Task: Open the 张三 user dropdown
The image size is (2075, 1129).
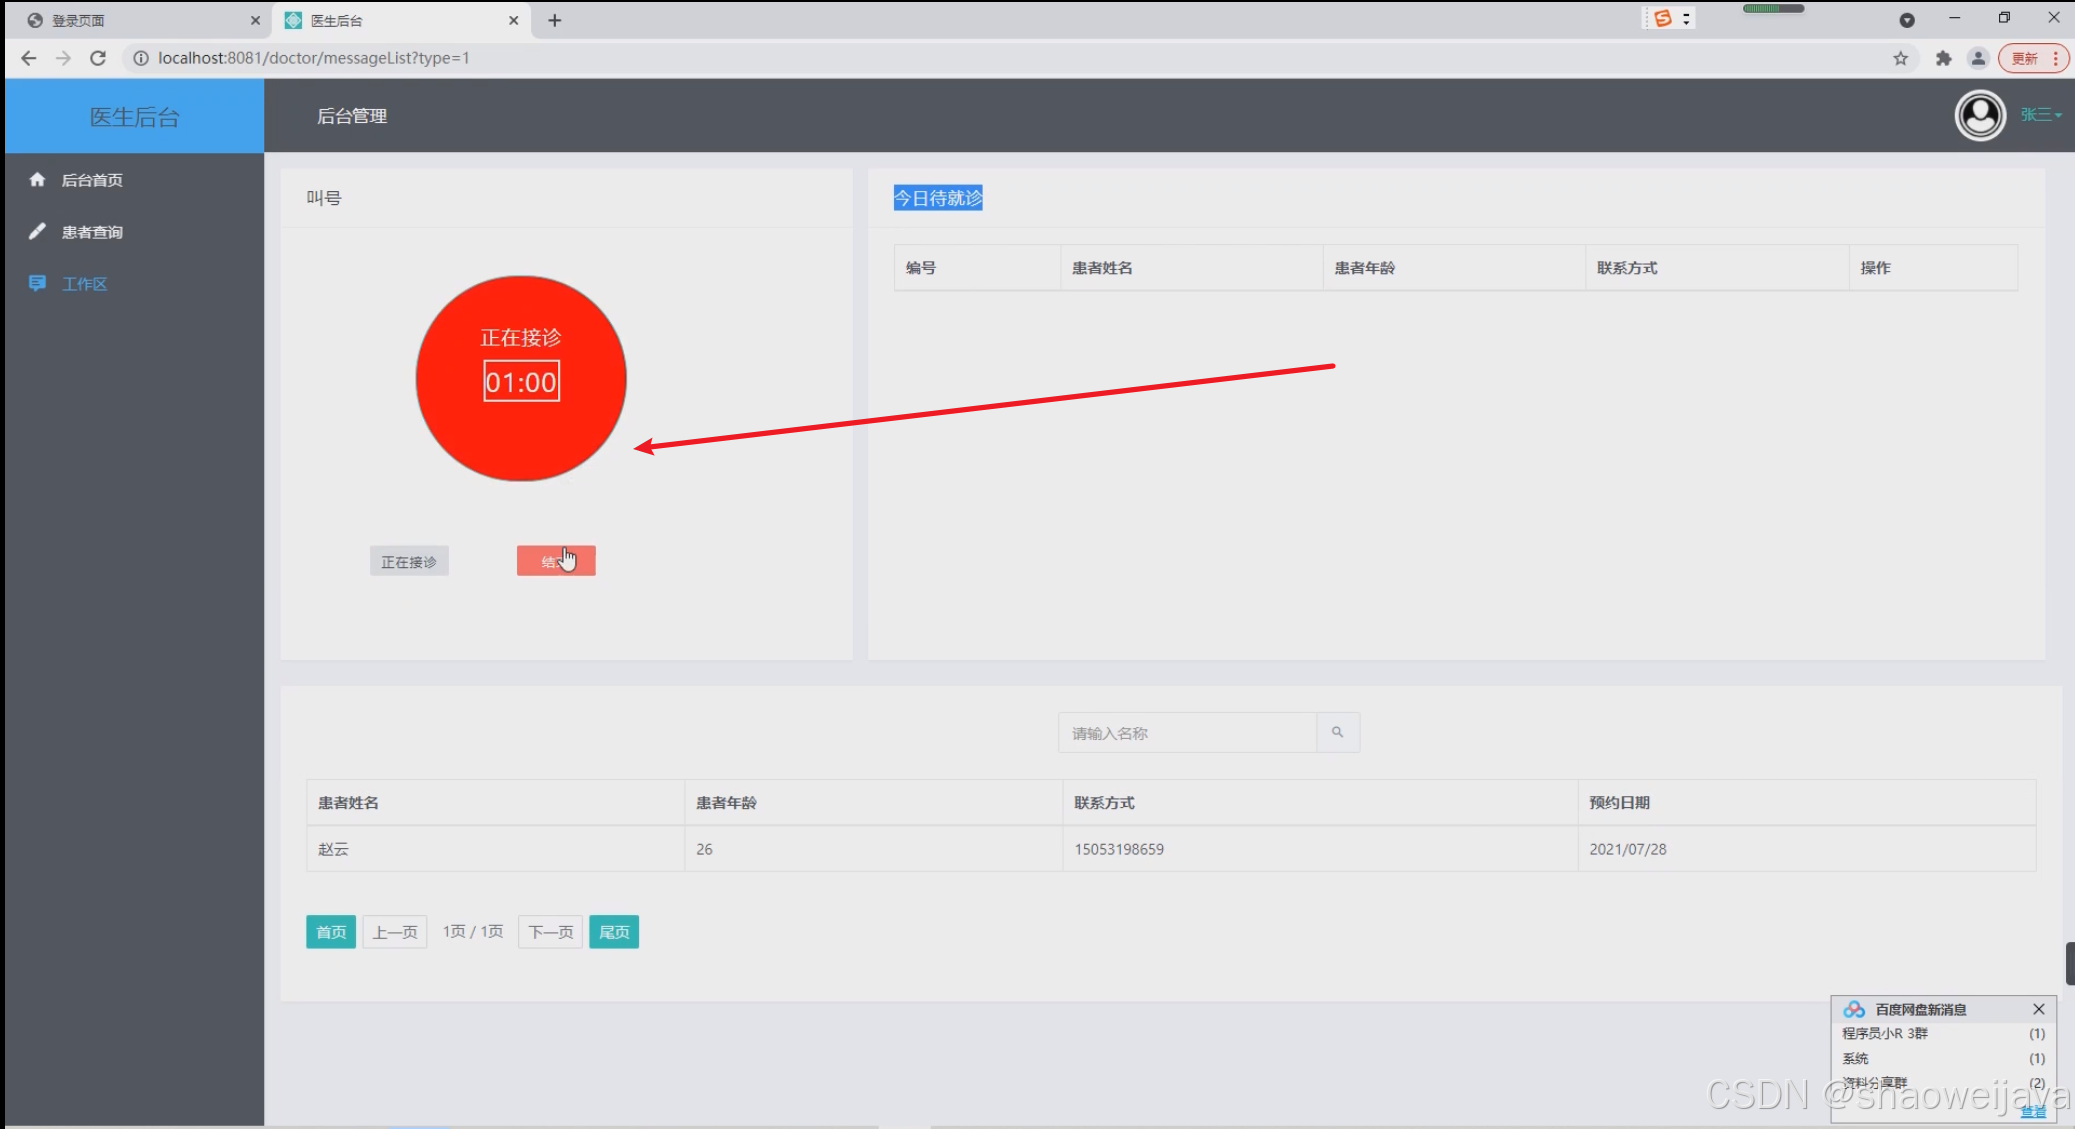Action: point(2040,115)
